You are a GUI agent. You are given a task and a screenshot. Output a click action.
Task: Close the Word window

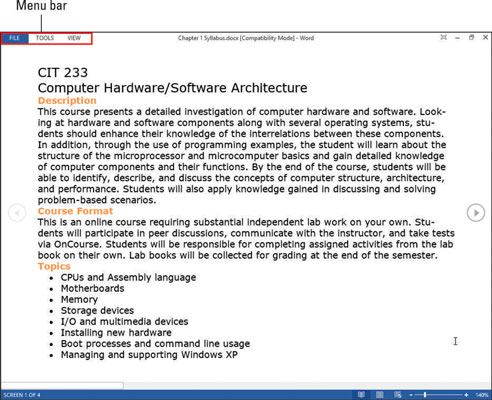485,37
